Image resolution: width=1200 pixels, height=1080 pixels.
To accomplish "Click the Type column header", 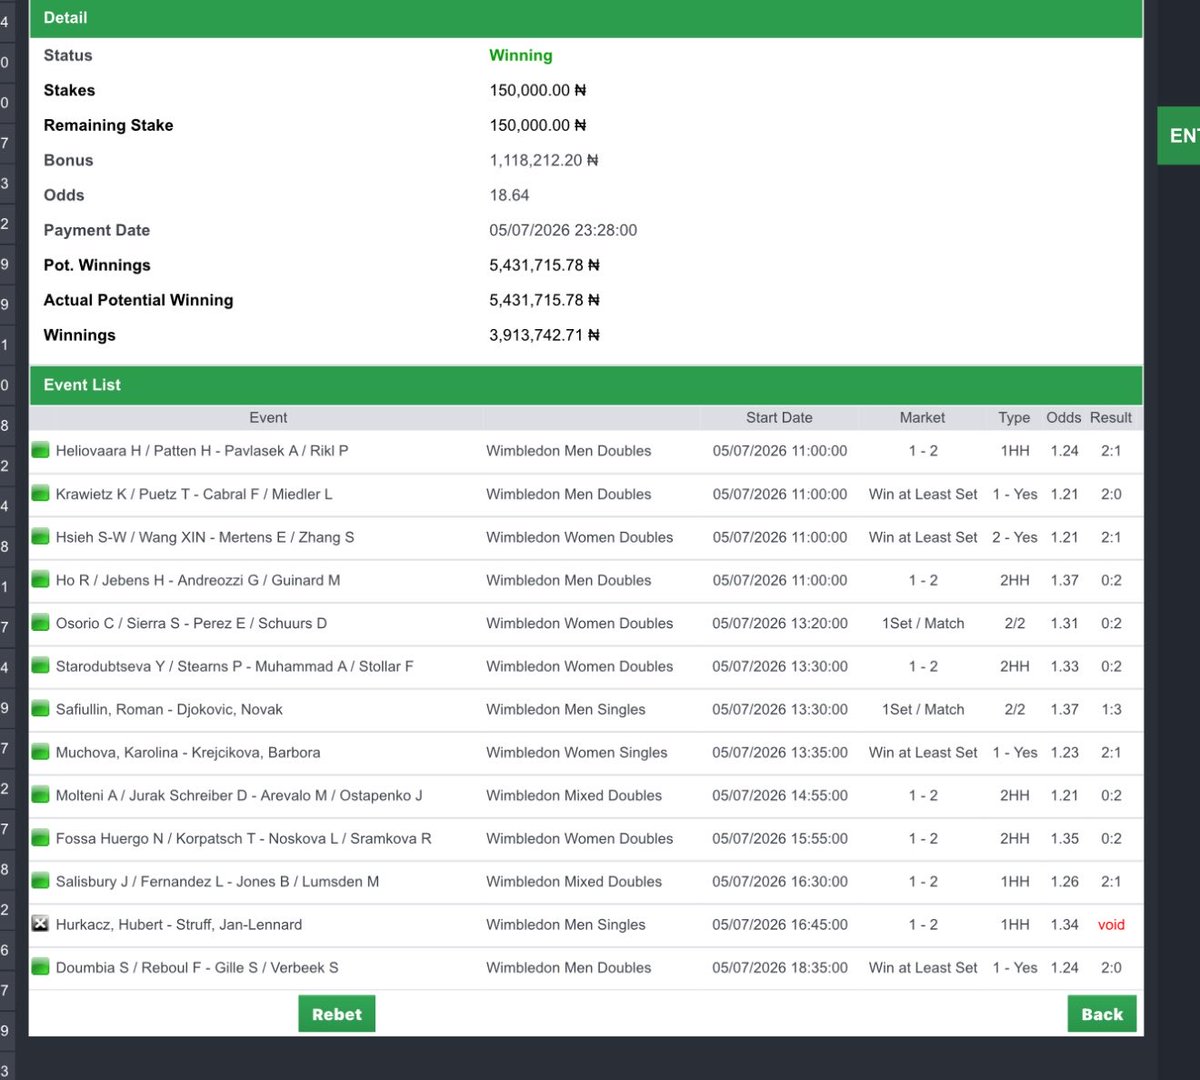I will click(x=1014, y=418).
